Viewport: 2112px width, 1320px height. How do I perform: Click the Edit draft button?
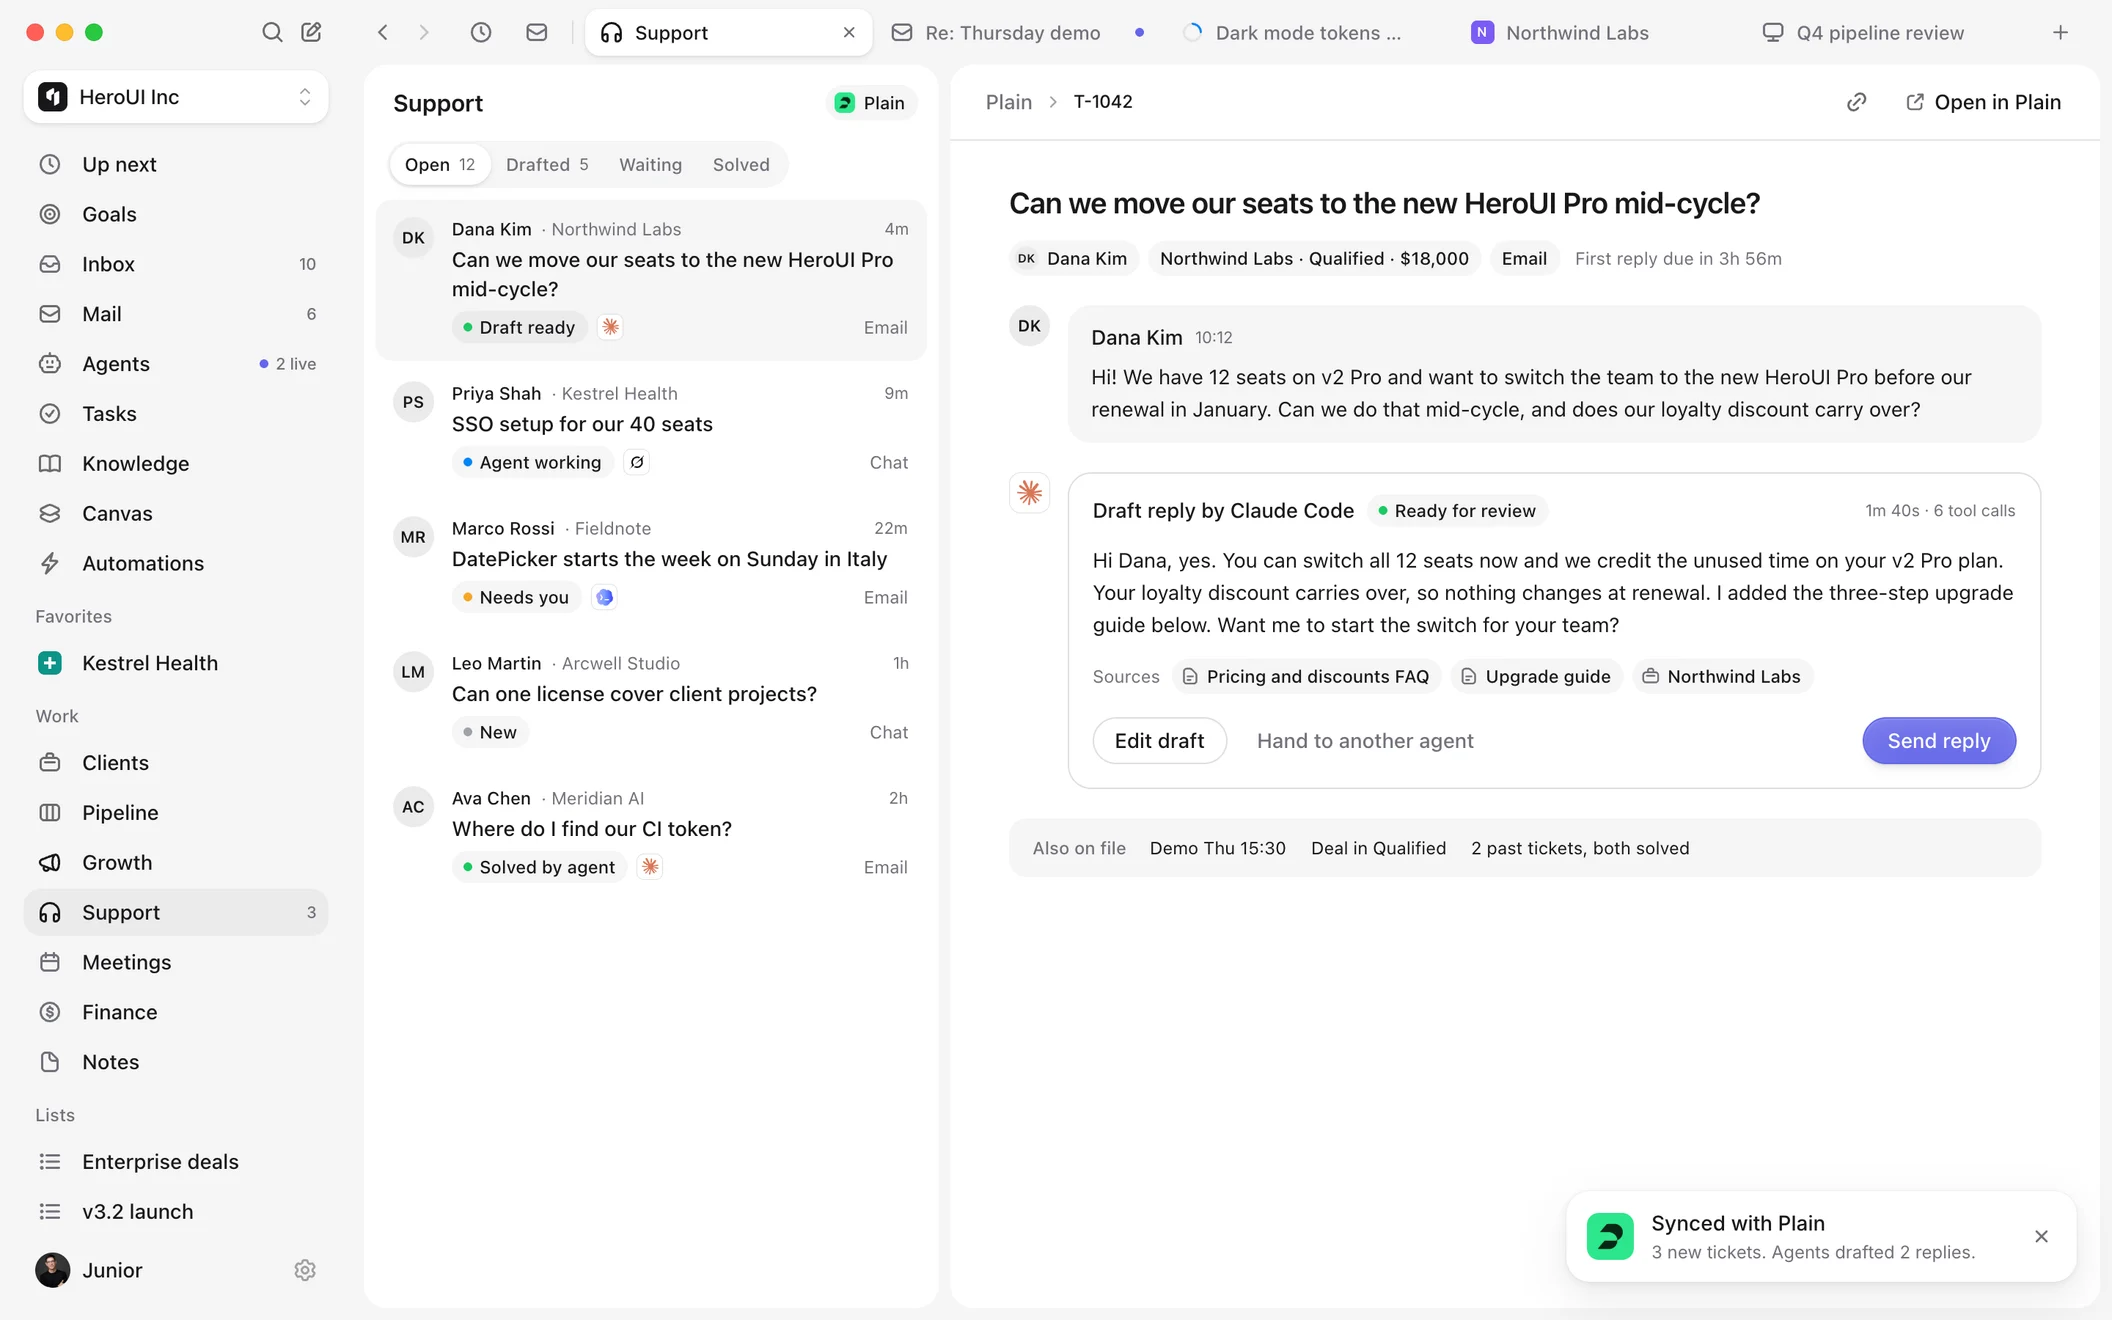pos(1159,741)
